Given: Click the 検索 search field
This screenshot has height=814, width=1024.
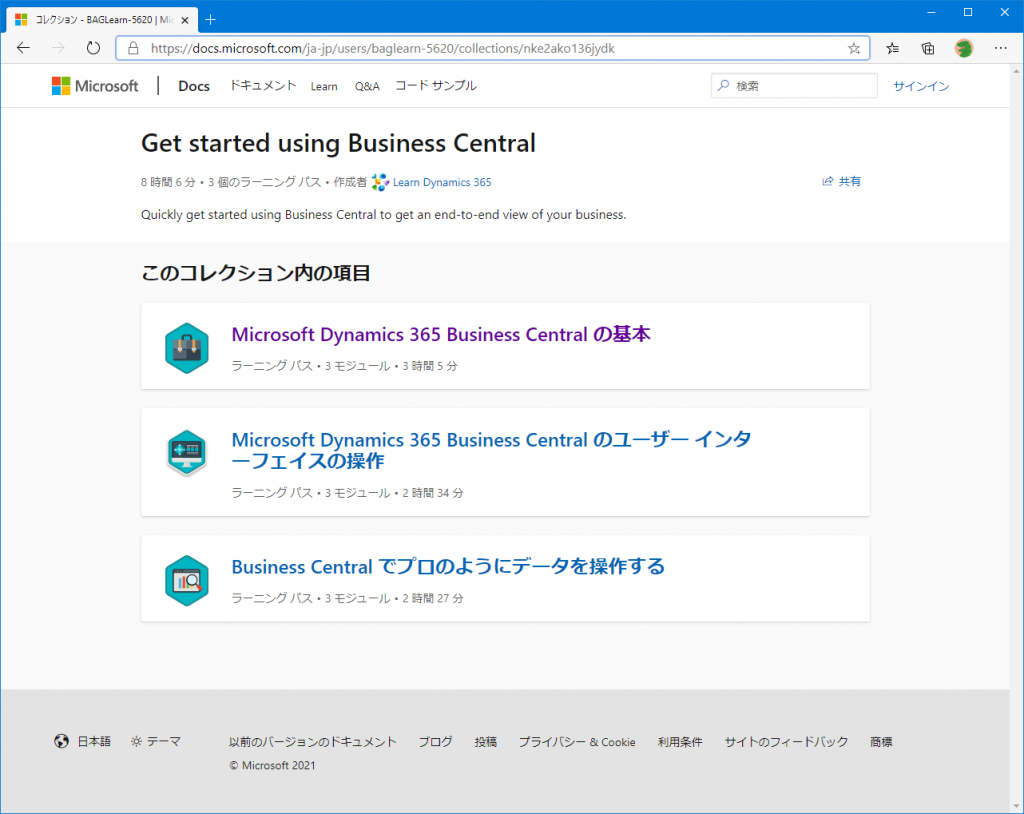Looking at the screenshot, I should click(x=794, y=86).
